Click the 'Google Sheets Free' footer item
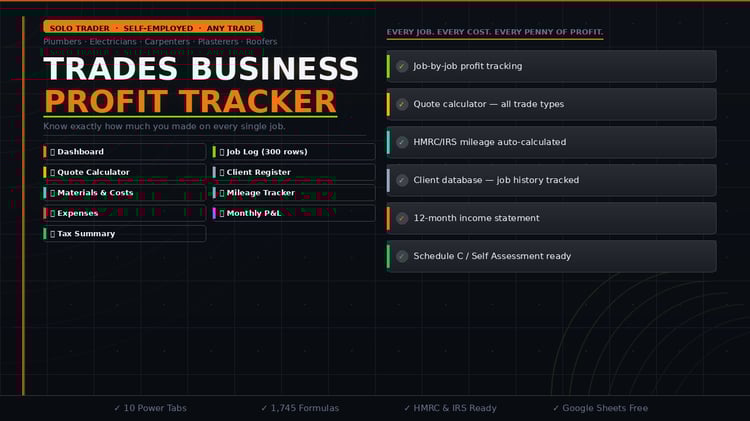Image resolution: width=750 pixels, height=421 pixels. [x=600, y=408]
